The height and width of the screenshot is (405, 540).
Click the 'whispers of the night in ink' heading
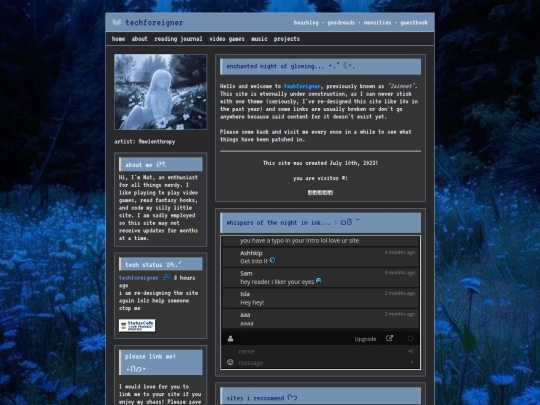pyautogui.click(x=320, y=223)
